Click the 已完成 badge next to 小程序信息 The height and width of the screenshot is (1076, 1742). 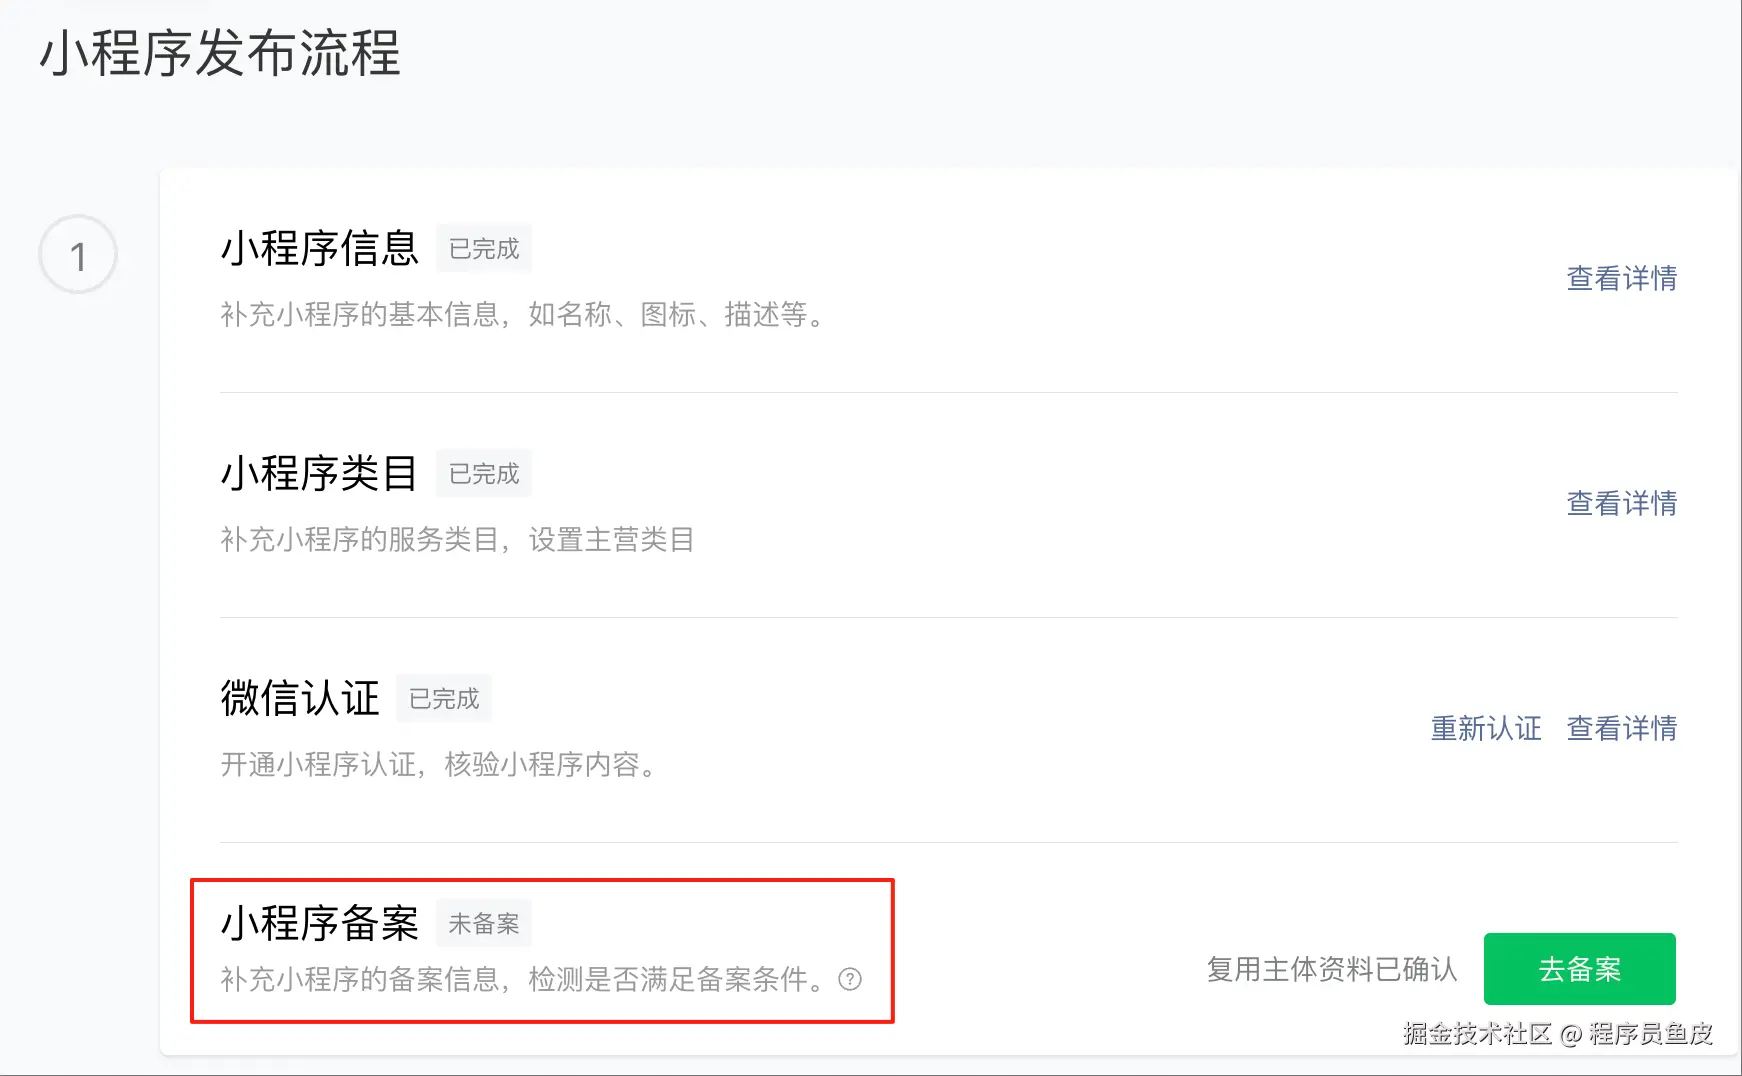pos(484,248)
